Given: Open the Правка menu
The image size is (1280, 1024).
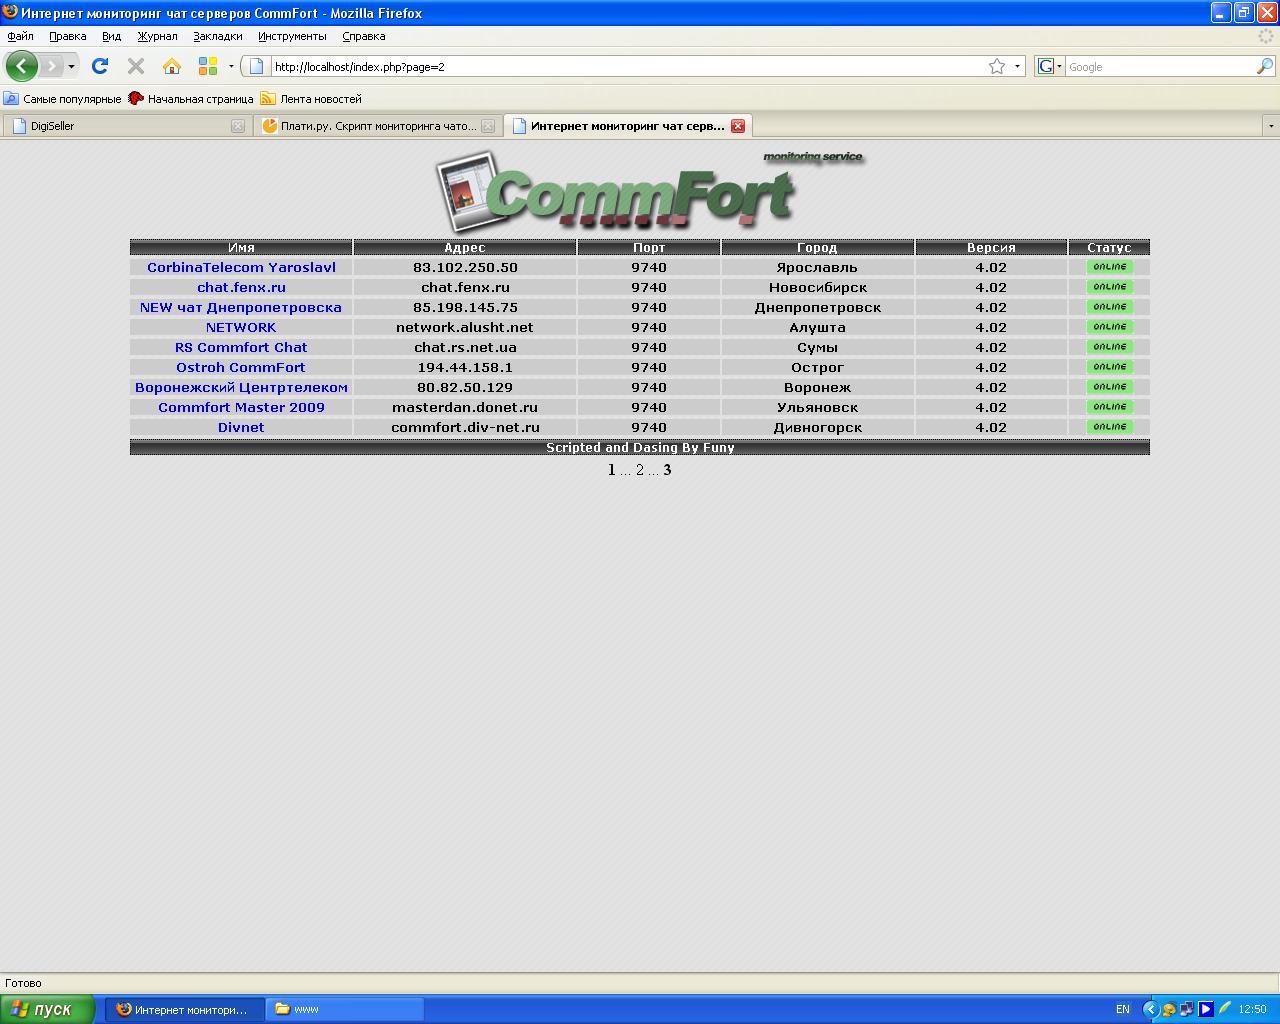Looking at the screenshot, I should tap(67, 36).
